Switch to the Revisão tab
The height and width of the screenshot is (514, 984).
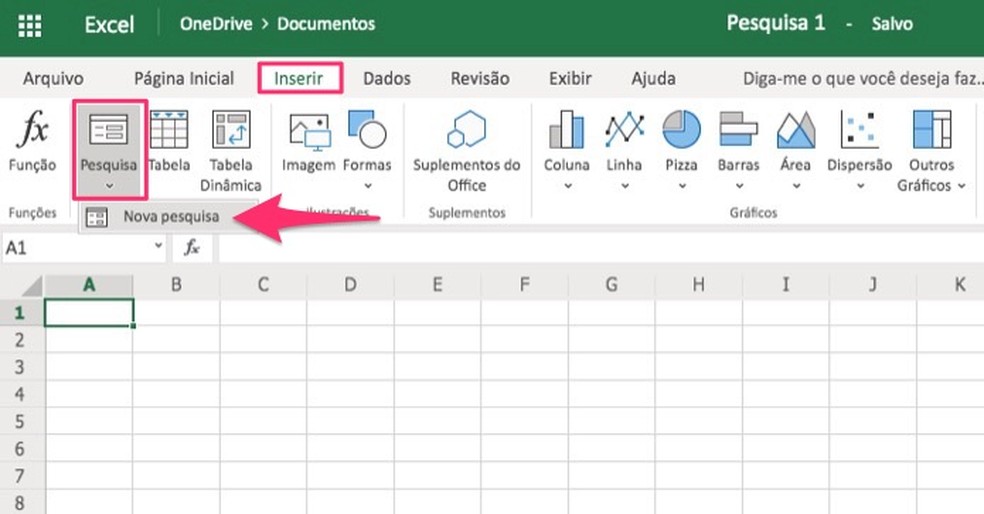480,78
